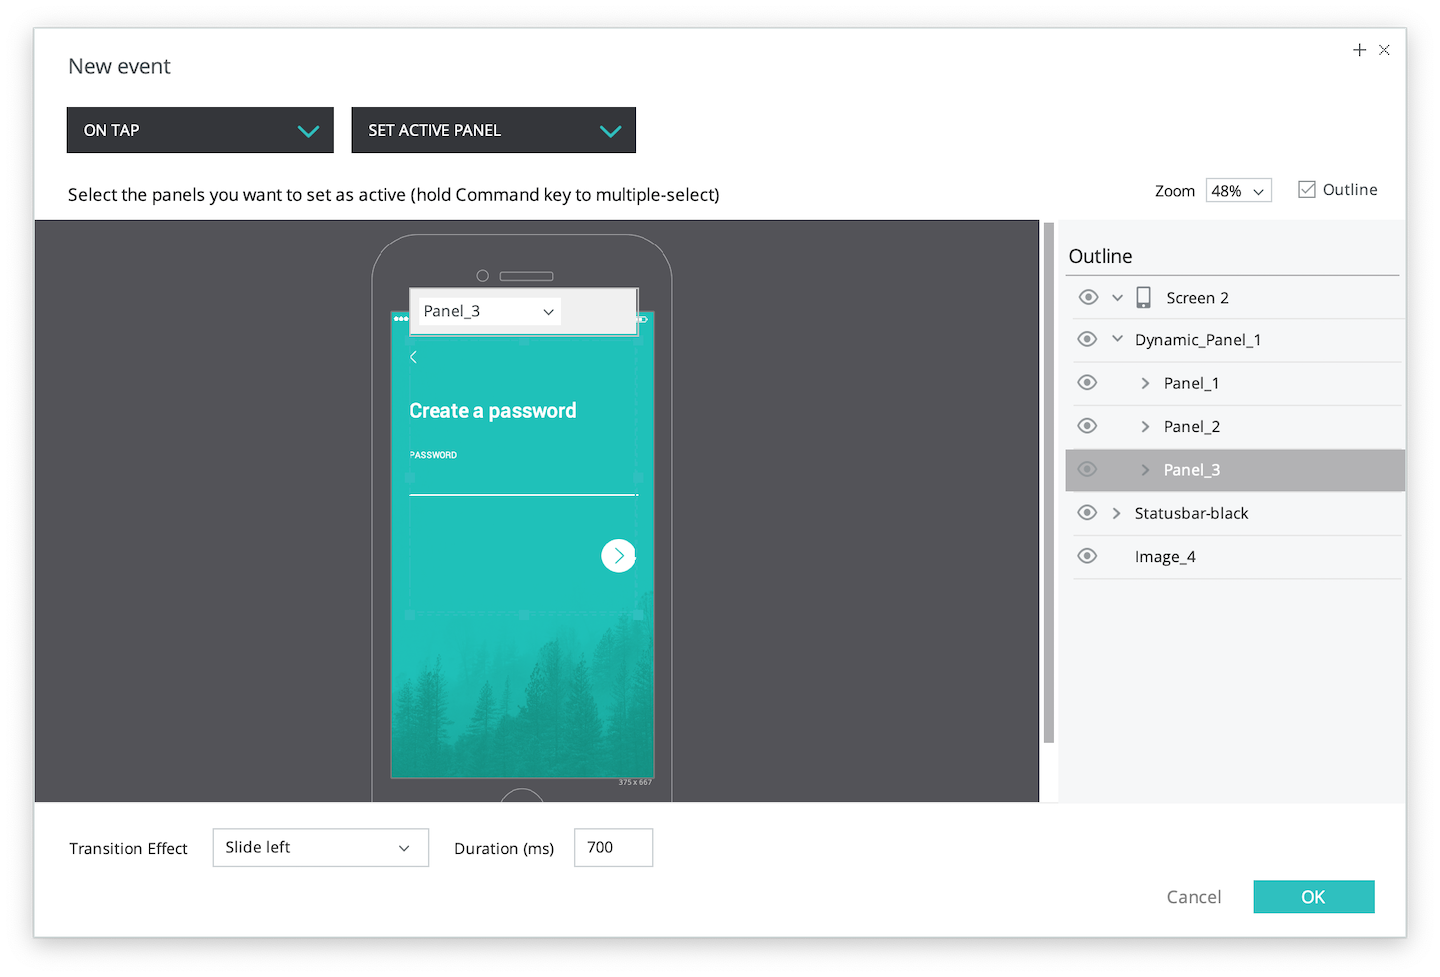Open the ON TAP trigger dropdown
Screen dimensions: 1440x977
click(x=200, y=130)
